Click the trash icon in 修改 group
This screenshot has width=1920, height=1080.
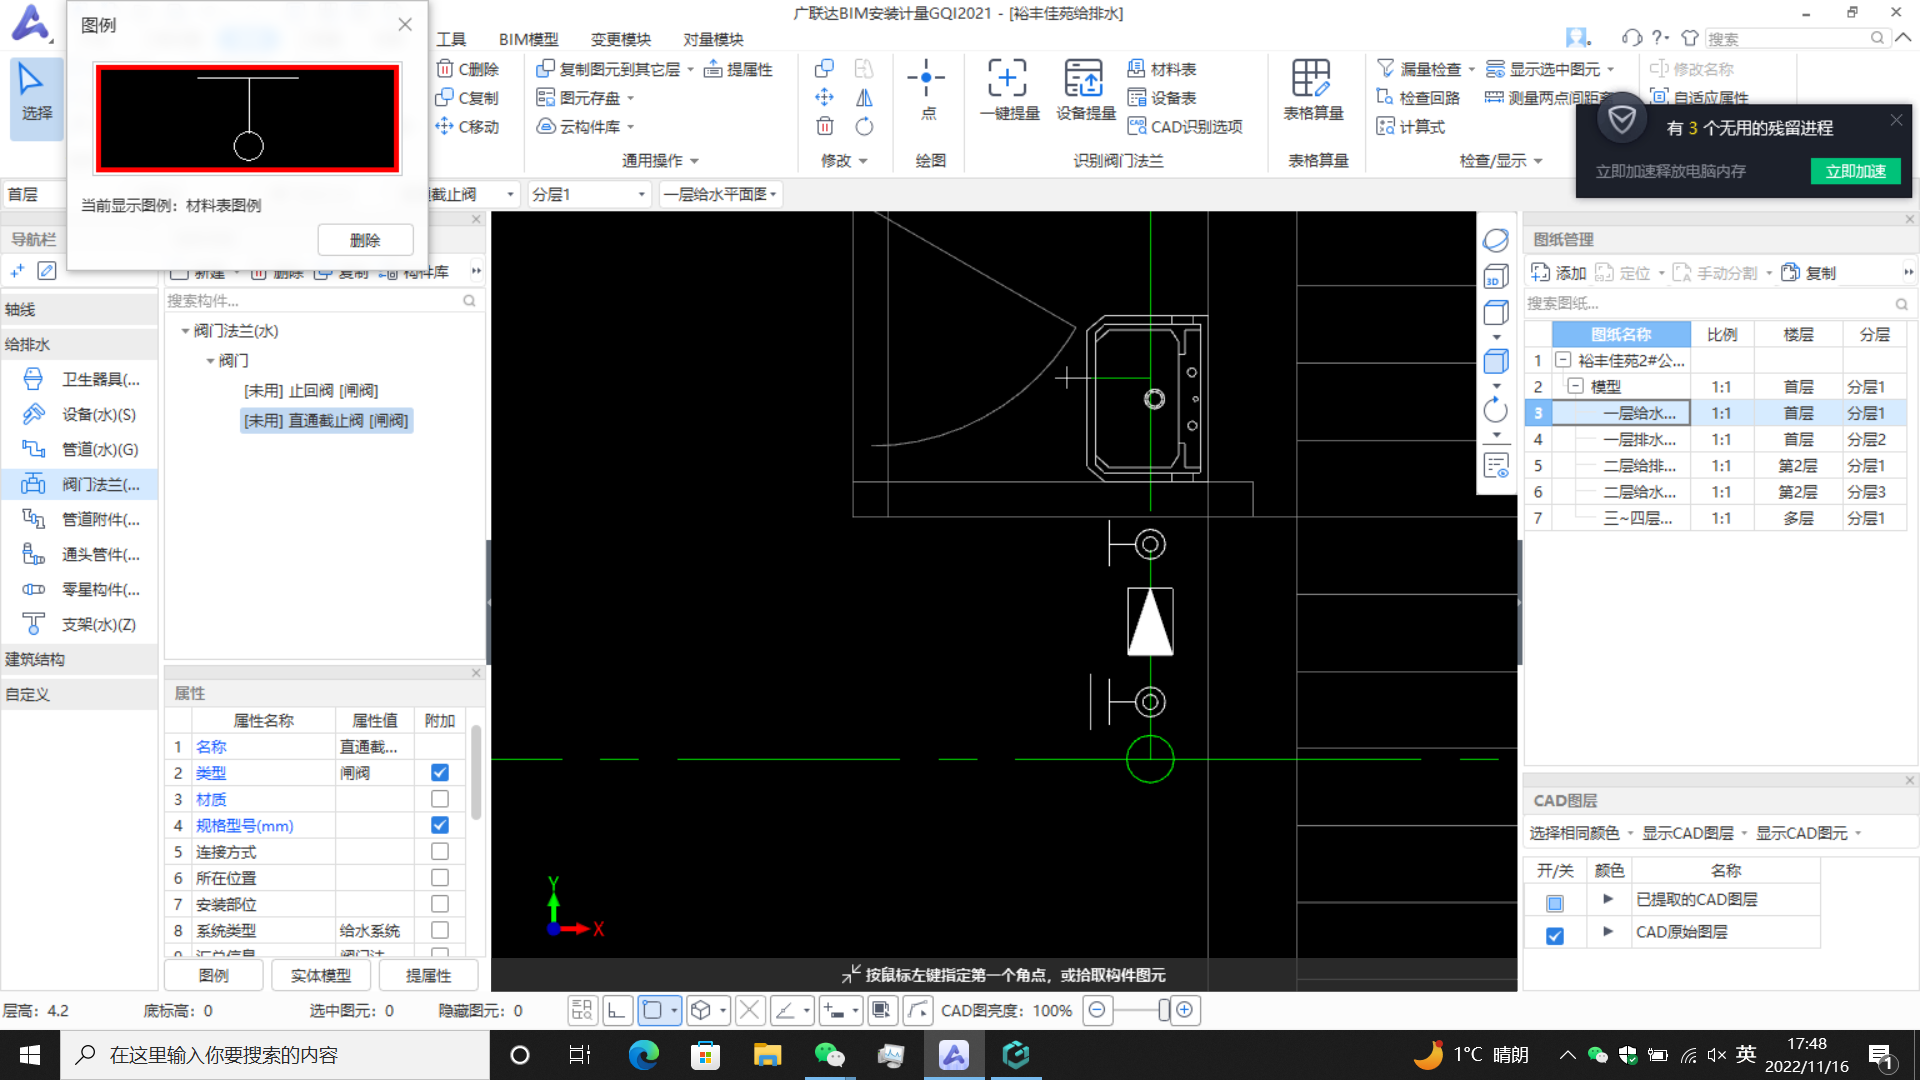[x=824, y=127]
